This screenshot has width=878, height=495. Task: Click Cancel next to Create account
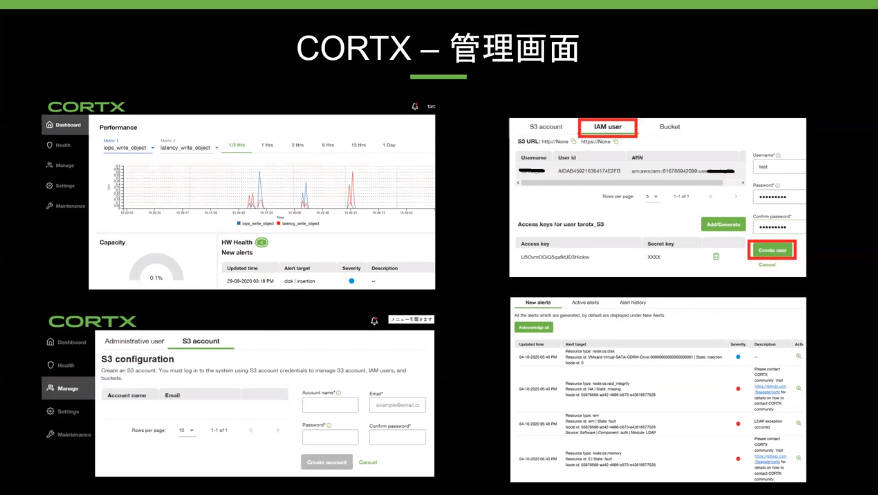[368, 462]
